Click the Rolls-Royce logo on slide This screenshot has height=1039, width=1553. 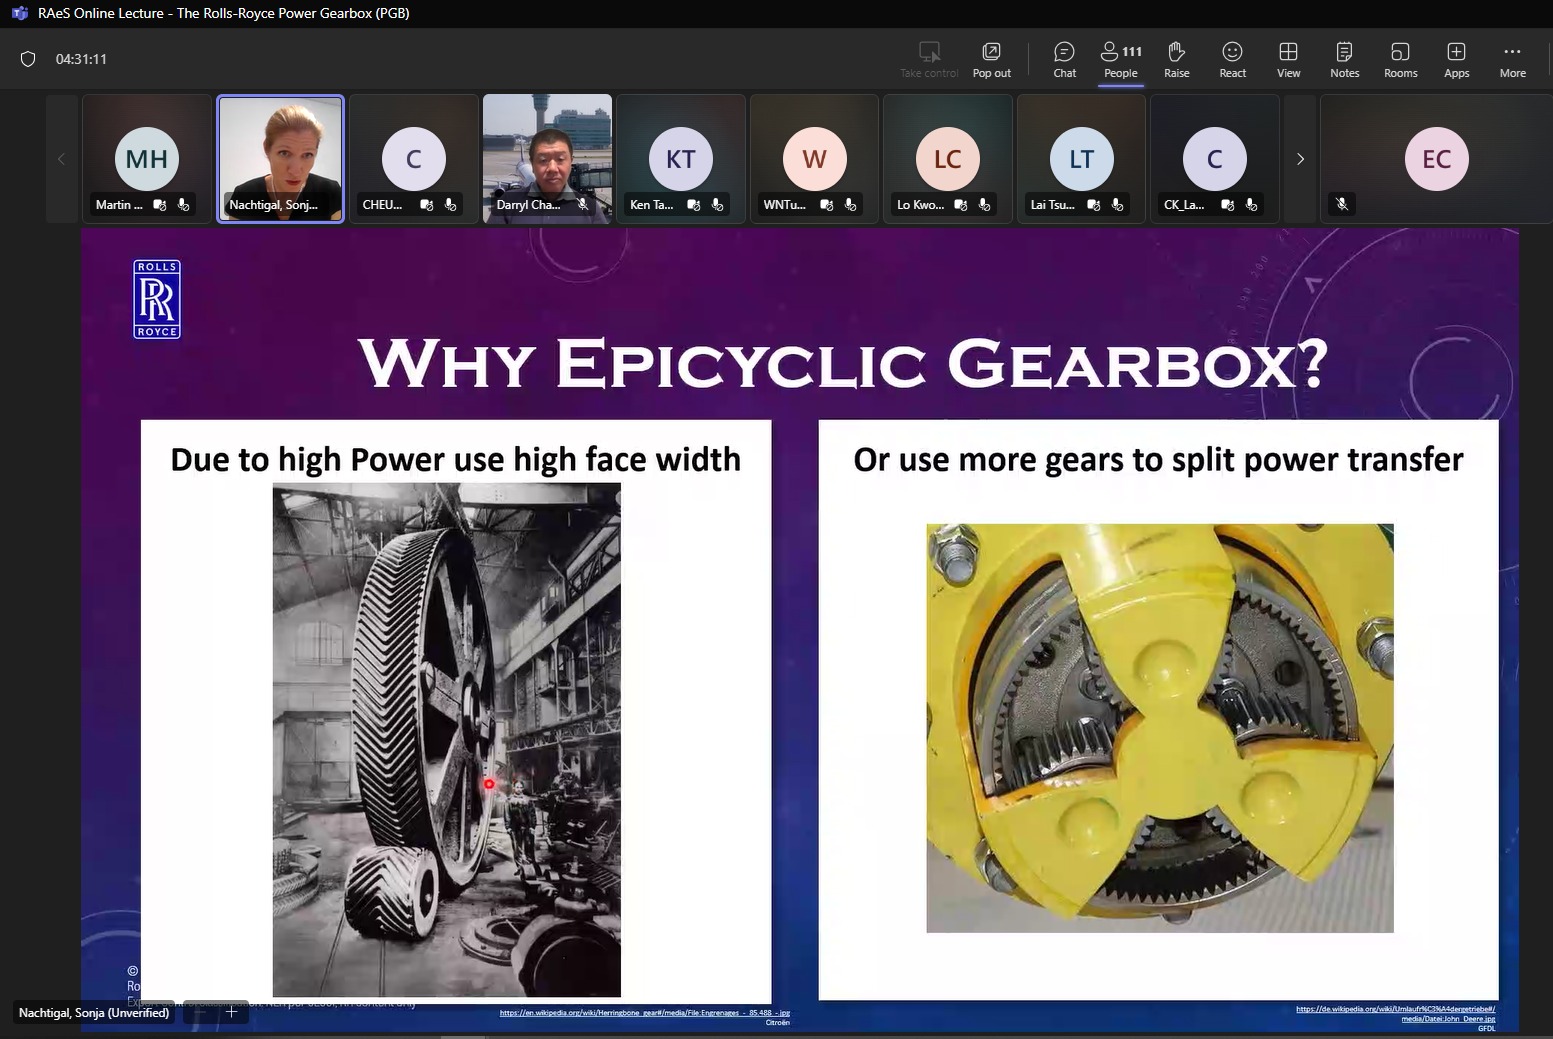157,299
